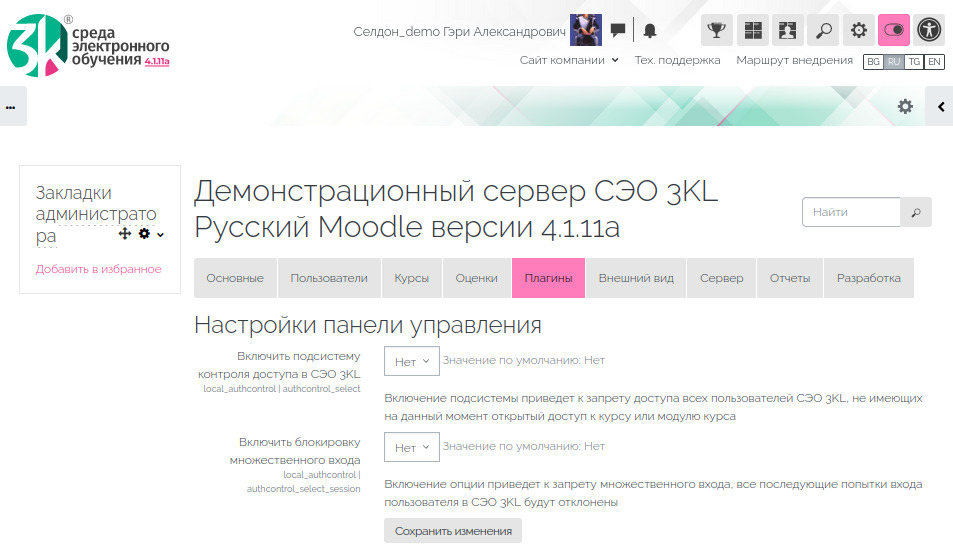Click the Сохранить изменения button

[x=453, y=531]
